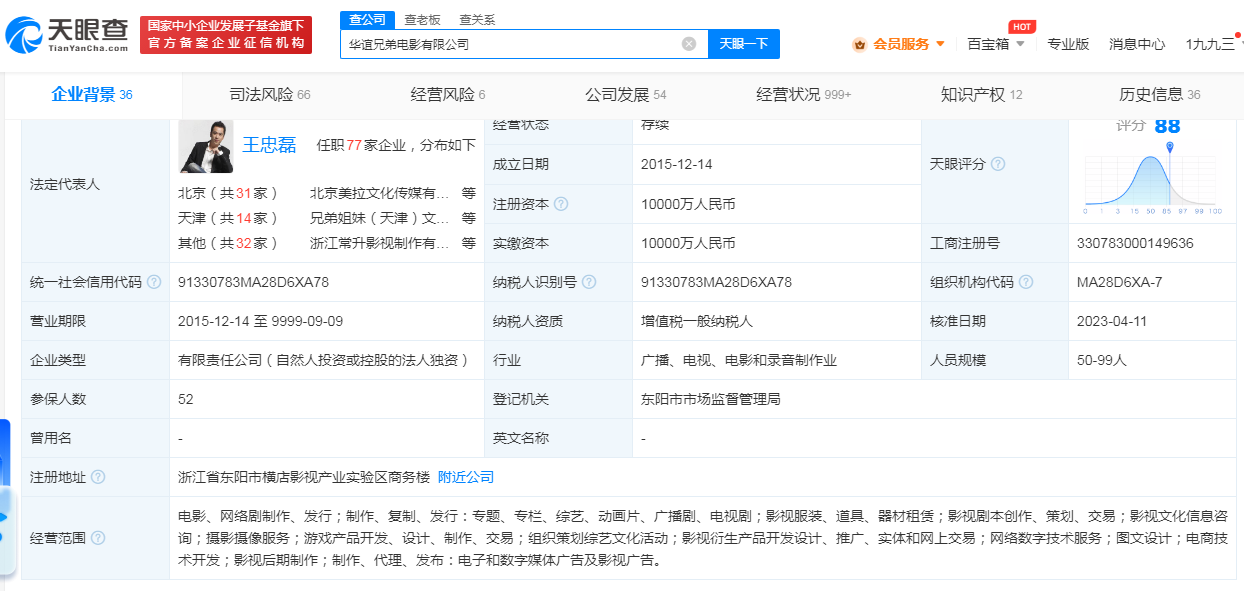1244x591 pixels.
Task: Open the help icon beside 组织机构代码
Action: click(x=1025, y=282)
